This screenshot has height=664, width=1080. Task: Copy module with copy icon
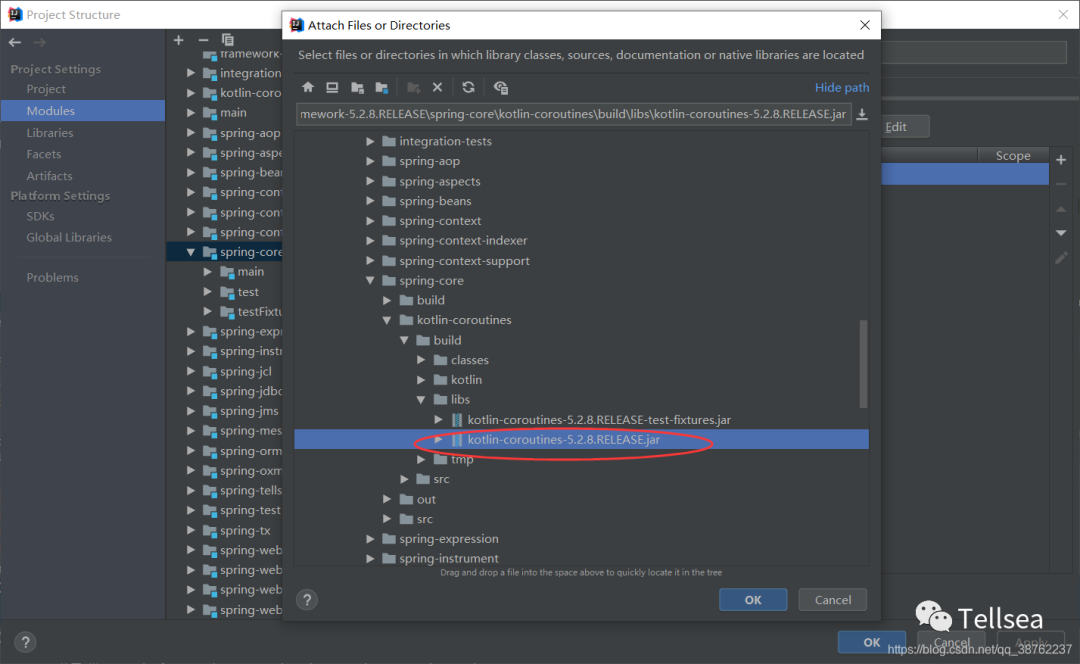click(x=228, y=40)
